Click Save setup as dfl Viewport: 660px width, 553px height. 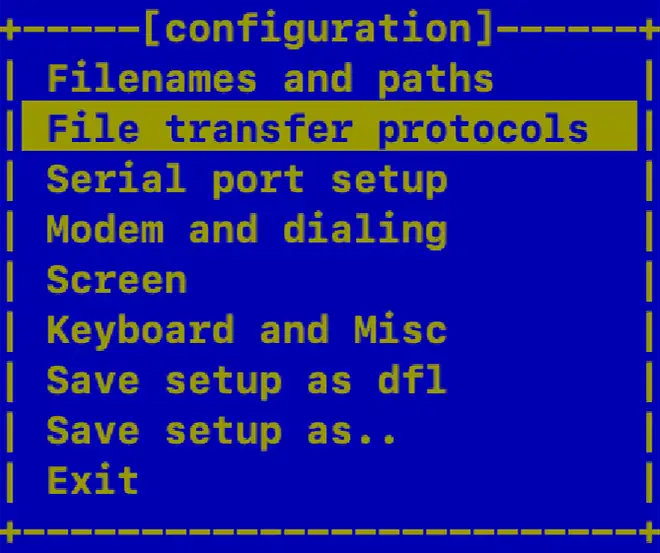click(246, 381)
